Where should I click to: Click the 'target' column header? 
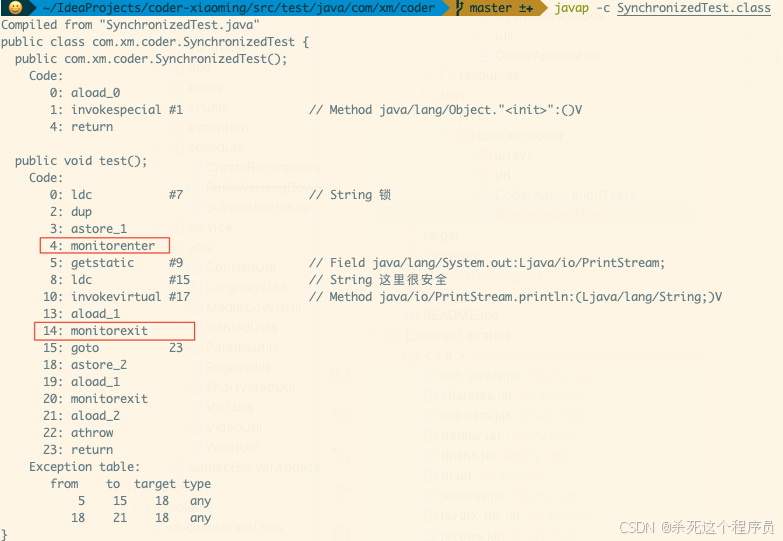coord(155,484)
